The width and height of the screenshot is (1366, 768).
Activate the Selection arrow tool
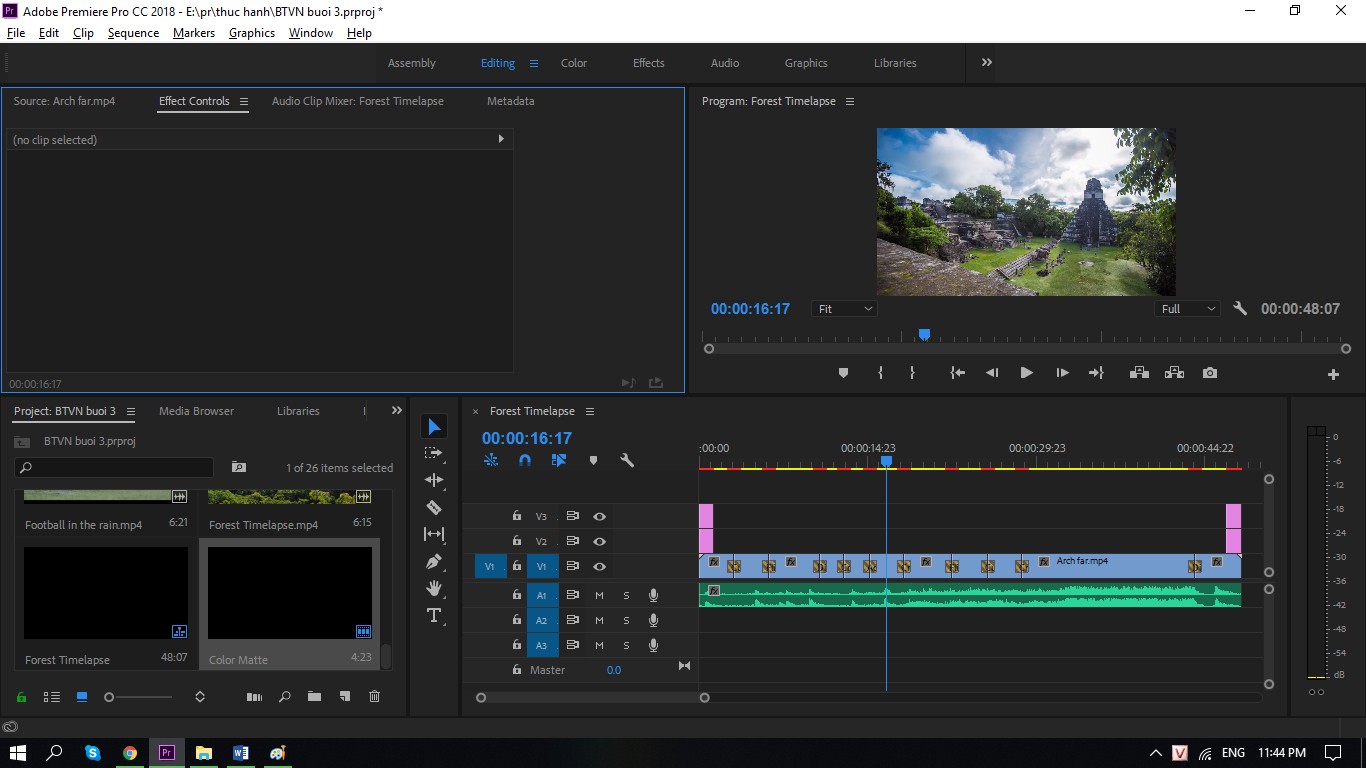434,426
